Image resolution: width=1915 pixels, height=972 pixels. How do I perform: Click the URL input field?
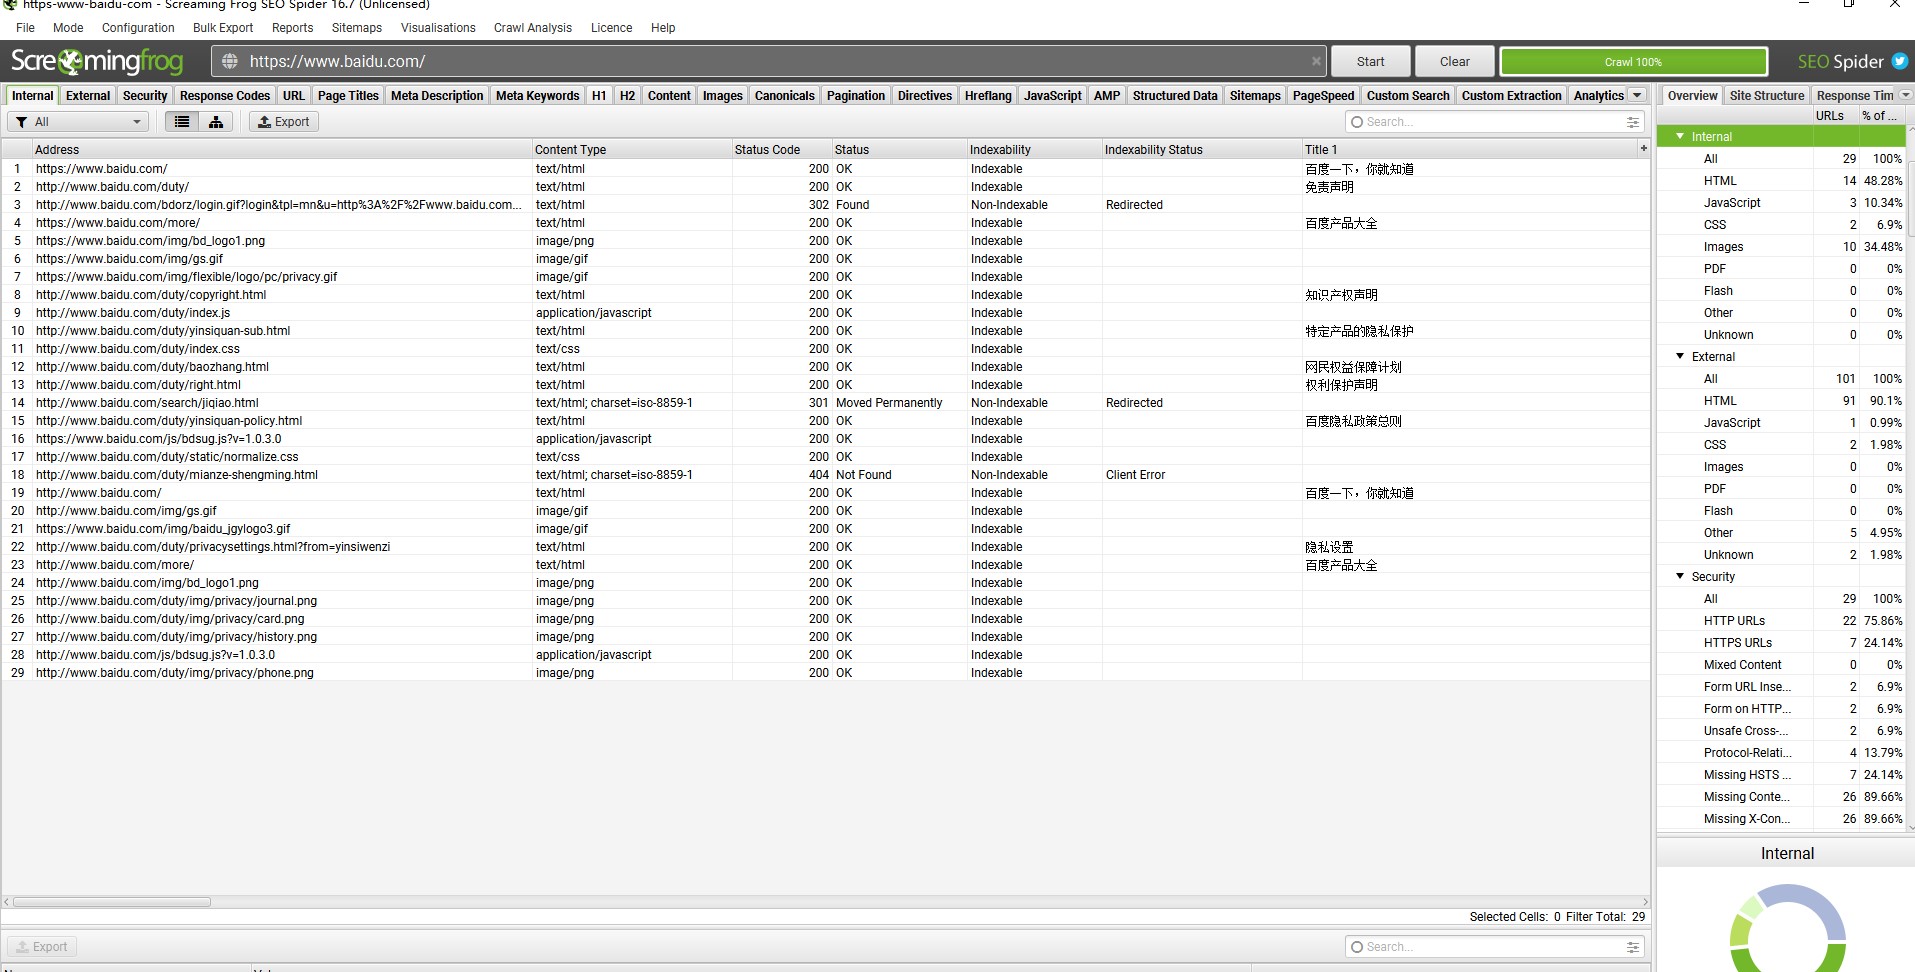(770, 61)
